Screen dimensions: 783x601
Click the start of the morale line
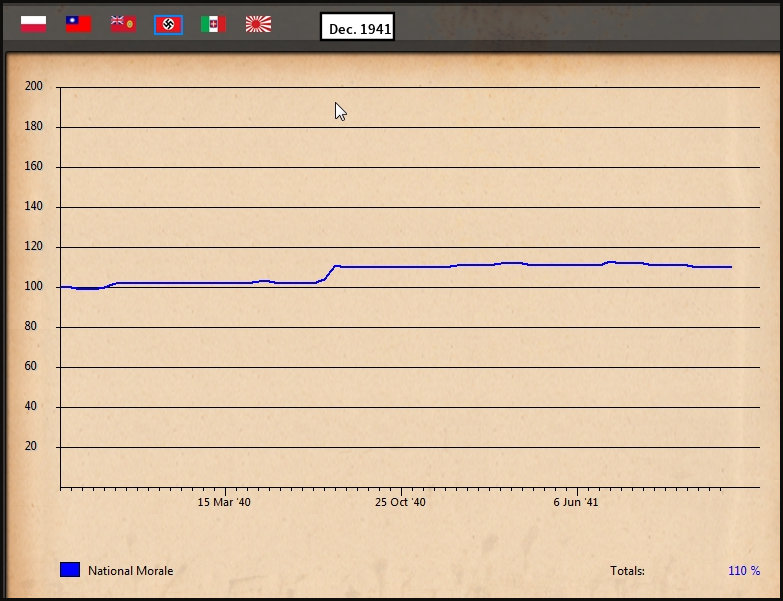pyautogui.click(x=62, y=287)
